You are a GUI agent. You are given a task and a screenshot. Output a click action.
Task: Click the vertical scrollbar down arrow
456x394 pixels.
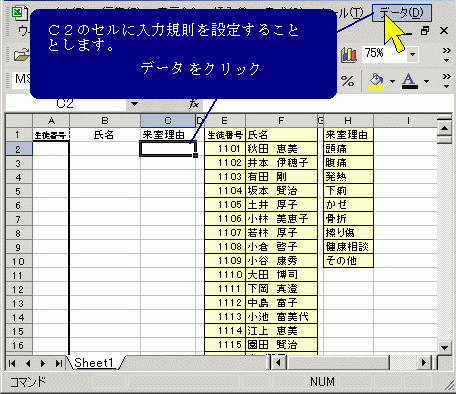tap(444, 347)
